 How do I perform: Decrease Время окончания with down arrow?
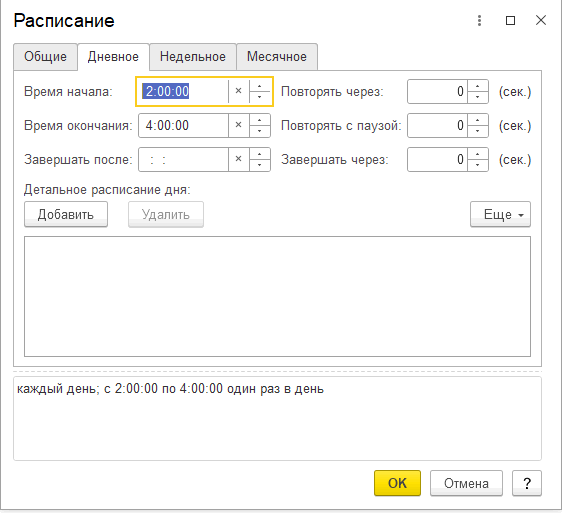point(259,131)
